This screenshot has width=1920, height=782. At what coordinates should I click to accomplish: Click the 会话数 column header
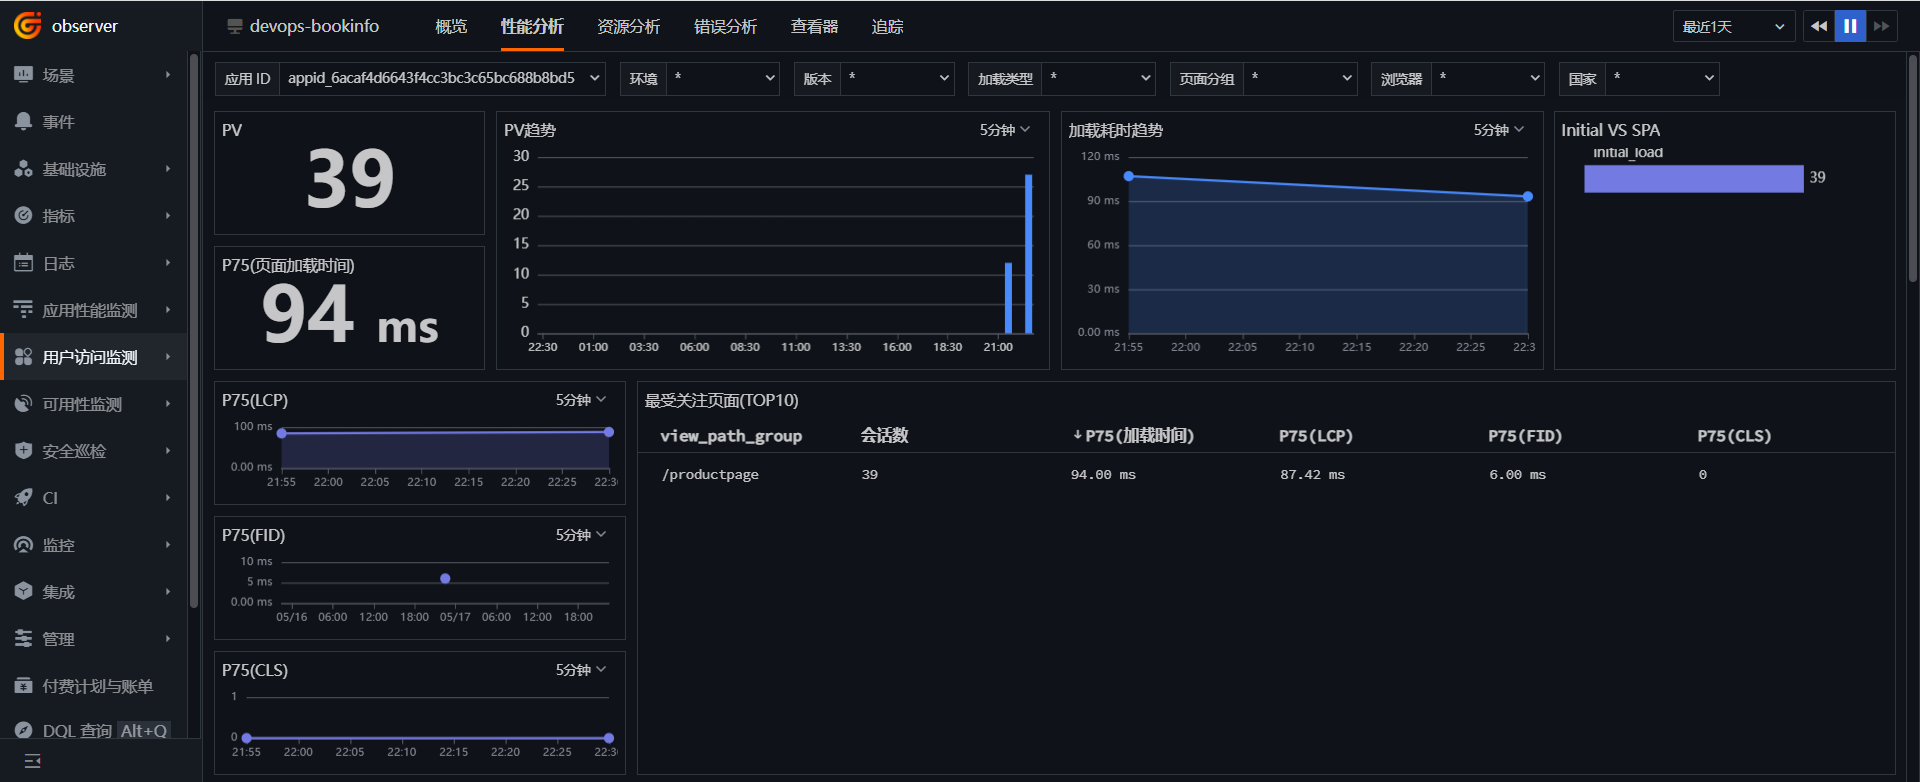tap(884, 436)
